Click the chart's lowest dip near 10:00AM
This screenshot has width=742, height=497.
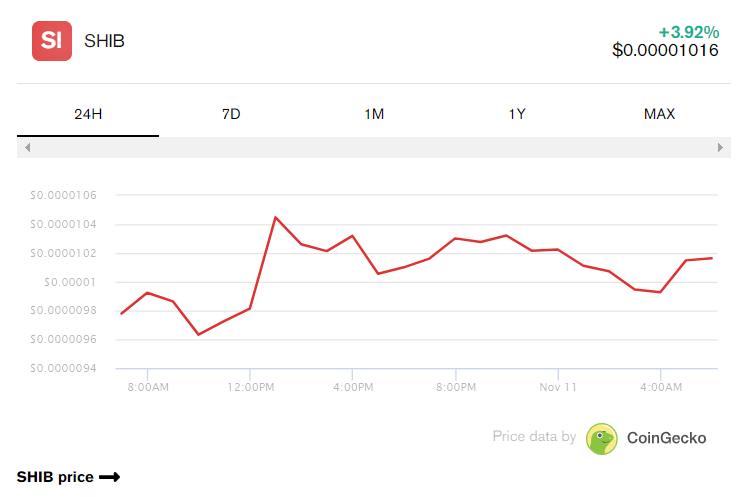tap(198, 335)
